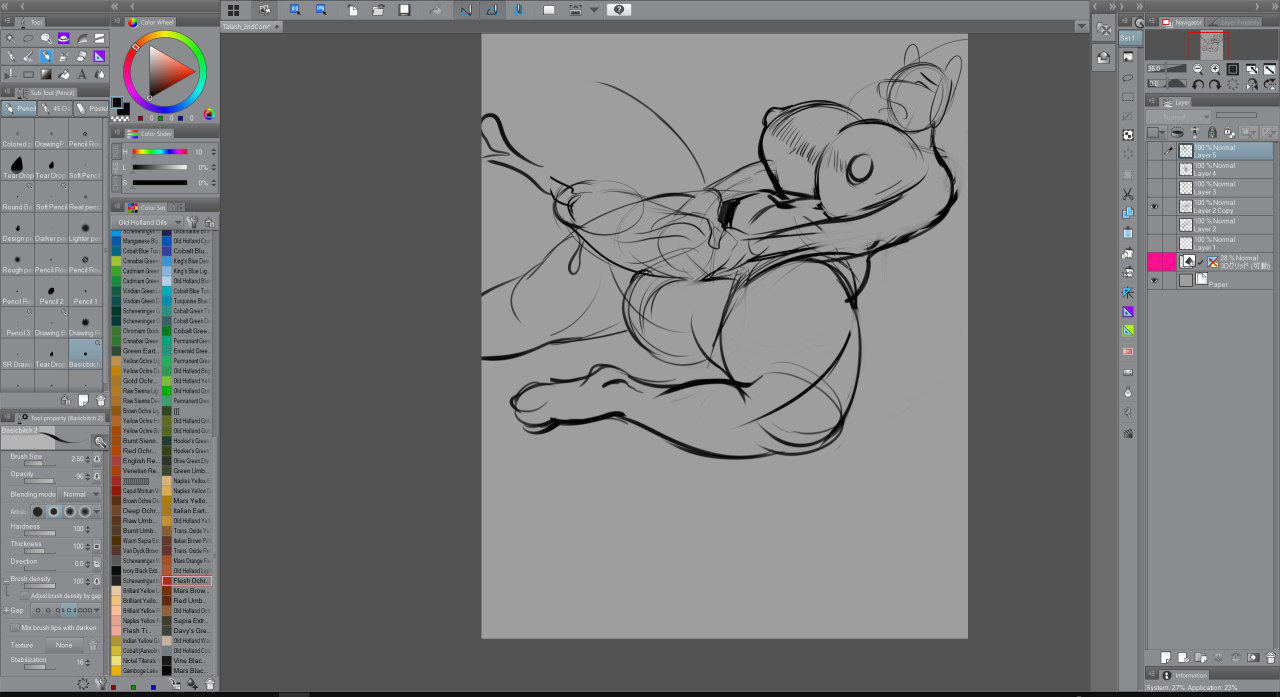Toggle visibility of Layer 2 Copy

pyautogui.click(x=1154, y=206)
